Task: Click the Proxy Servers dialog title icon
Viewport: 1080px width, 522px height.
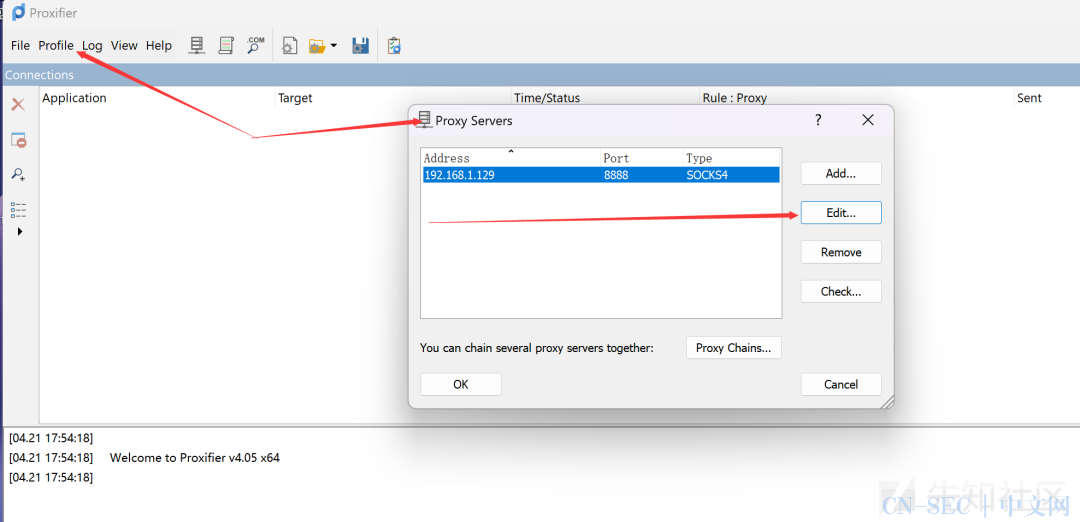Action: click(424, 120)
